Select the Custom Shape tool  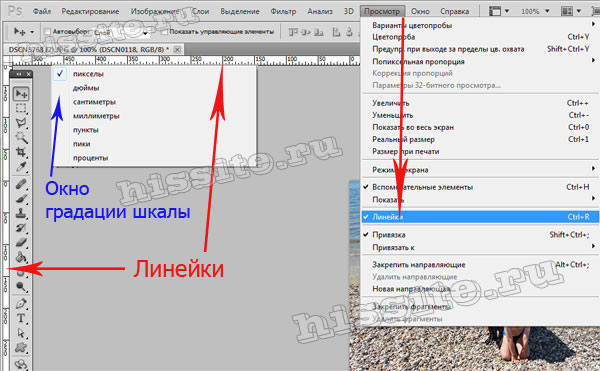(21, 347)
